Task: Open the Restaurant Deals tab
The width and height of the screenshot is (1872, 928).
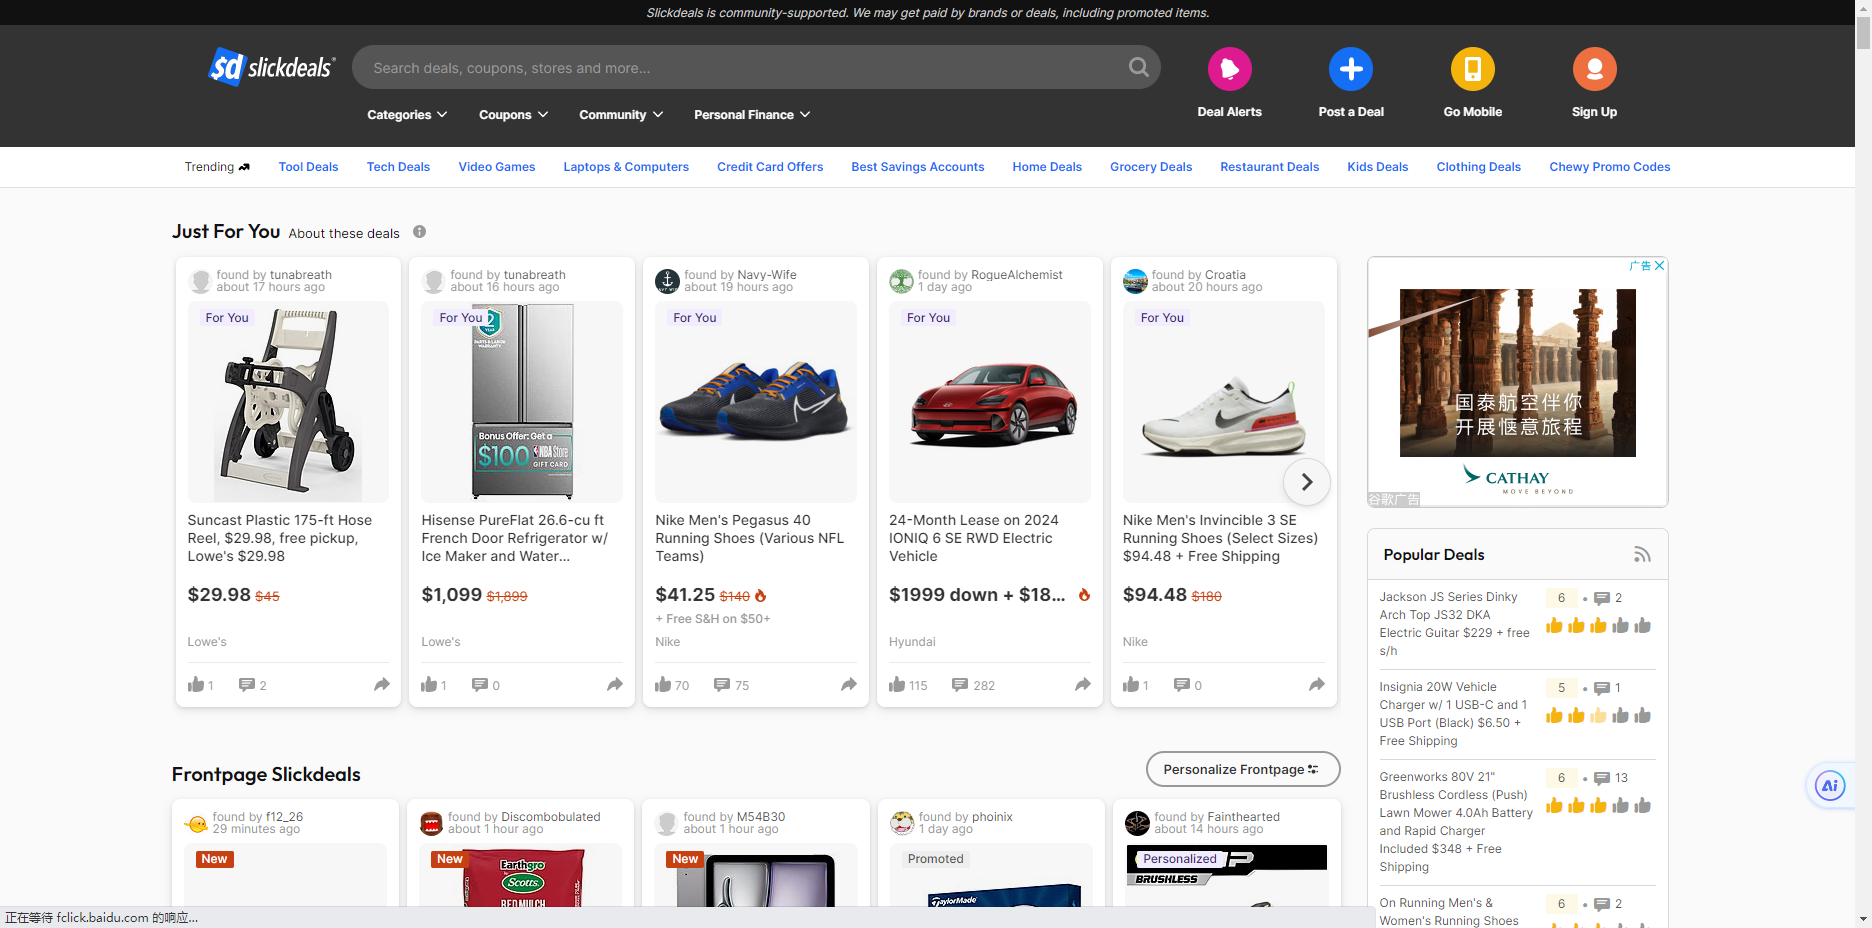Action: click(x=1270, y=167)
